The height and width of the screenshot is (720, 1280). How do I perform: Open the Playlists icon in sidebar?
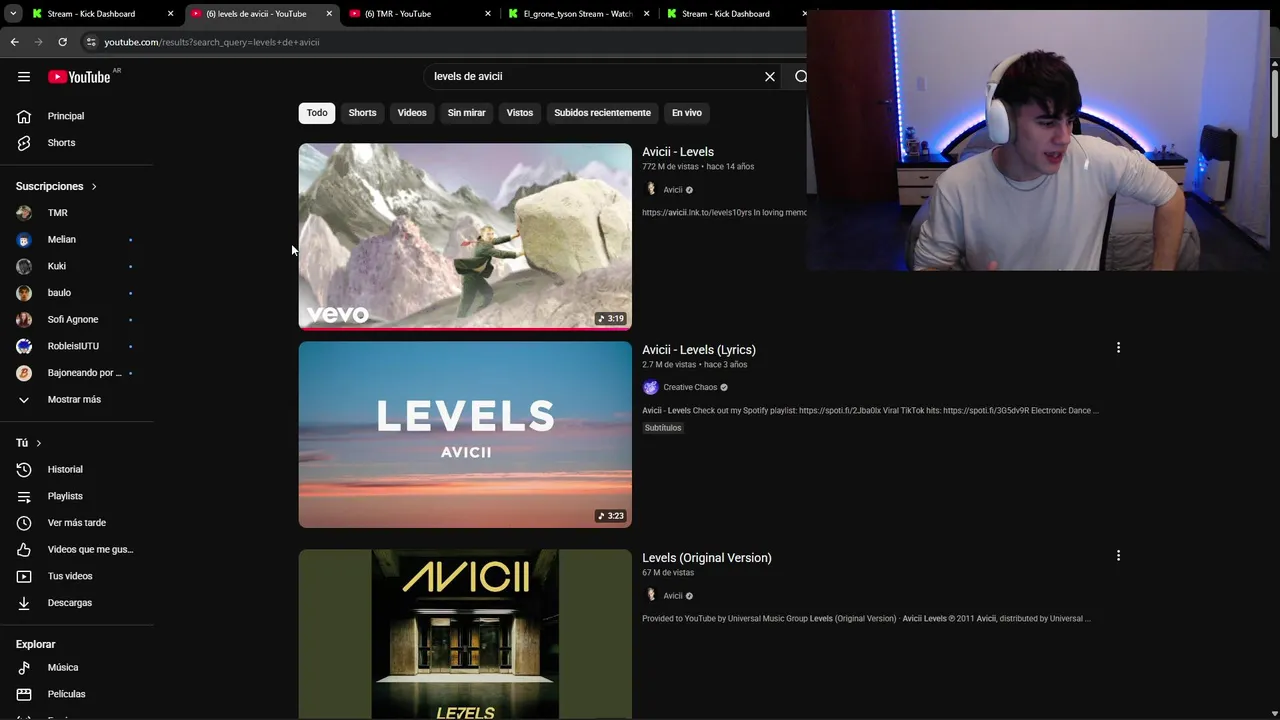(x=24, y=496)
